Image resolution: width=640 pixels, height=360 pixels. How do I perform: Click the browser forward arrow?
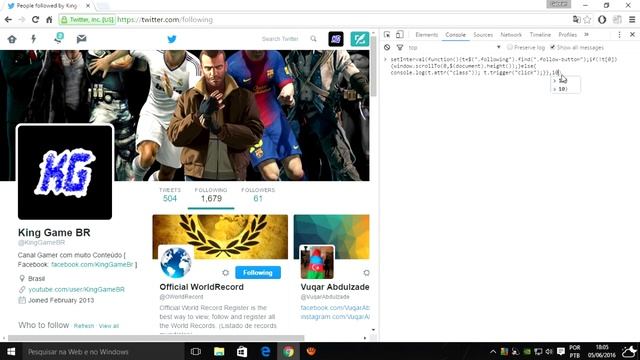click(x=22, y=20)
